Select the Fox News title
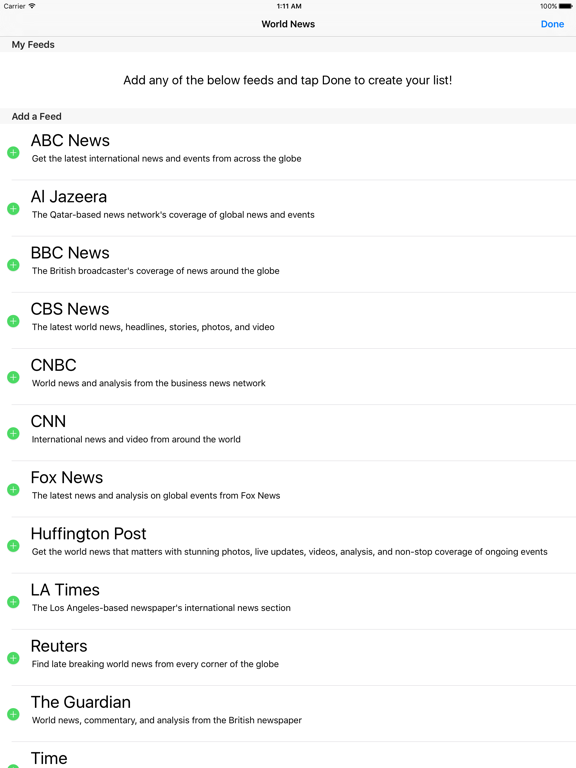This screenshot has width=576, height=768. (x=67, y=478)
